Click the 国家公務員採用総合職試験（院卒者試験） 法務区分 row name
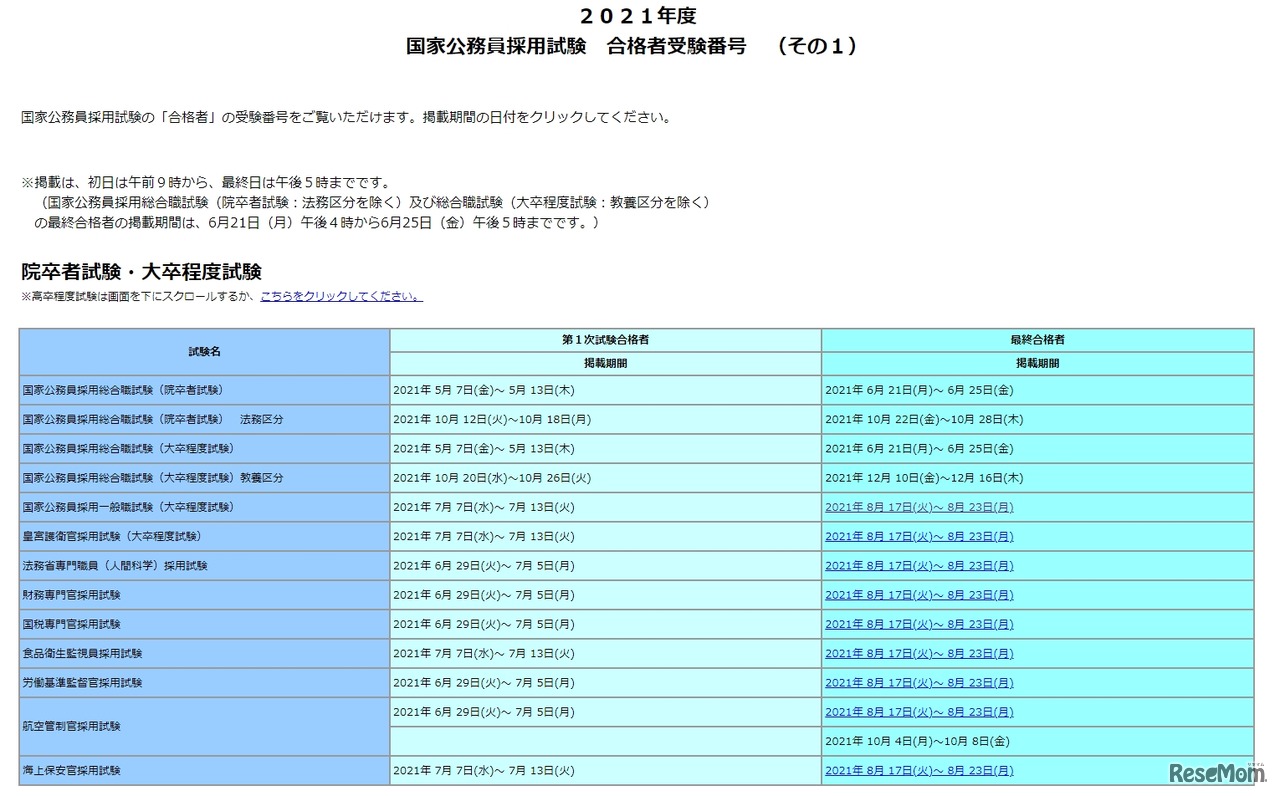 click(x=152, y=420)
